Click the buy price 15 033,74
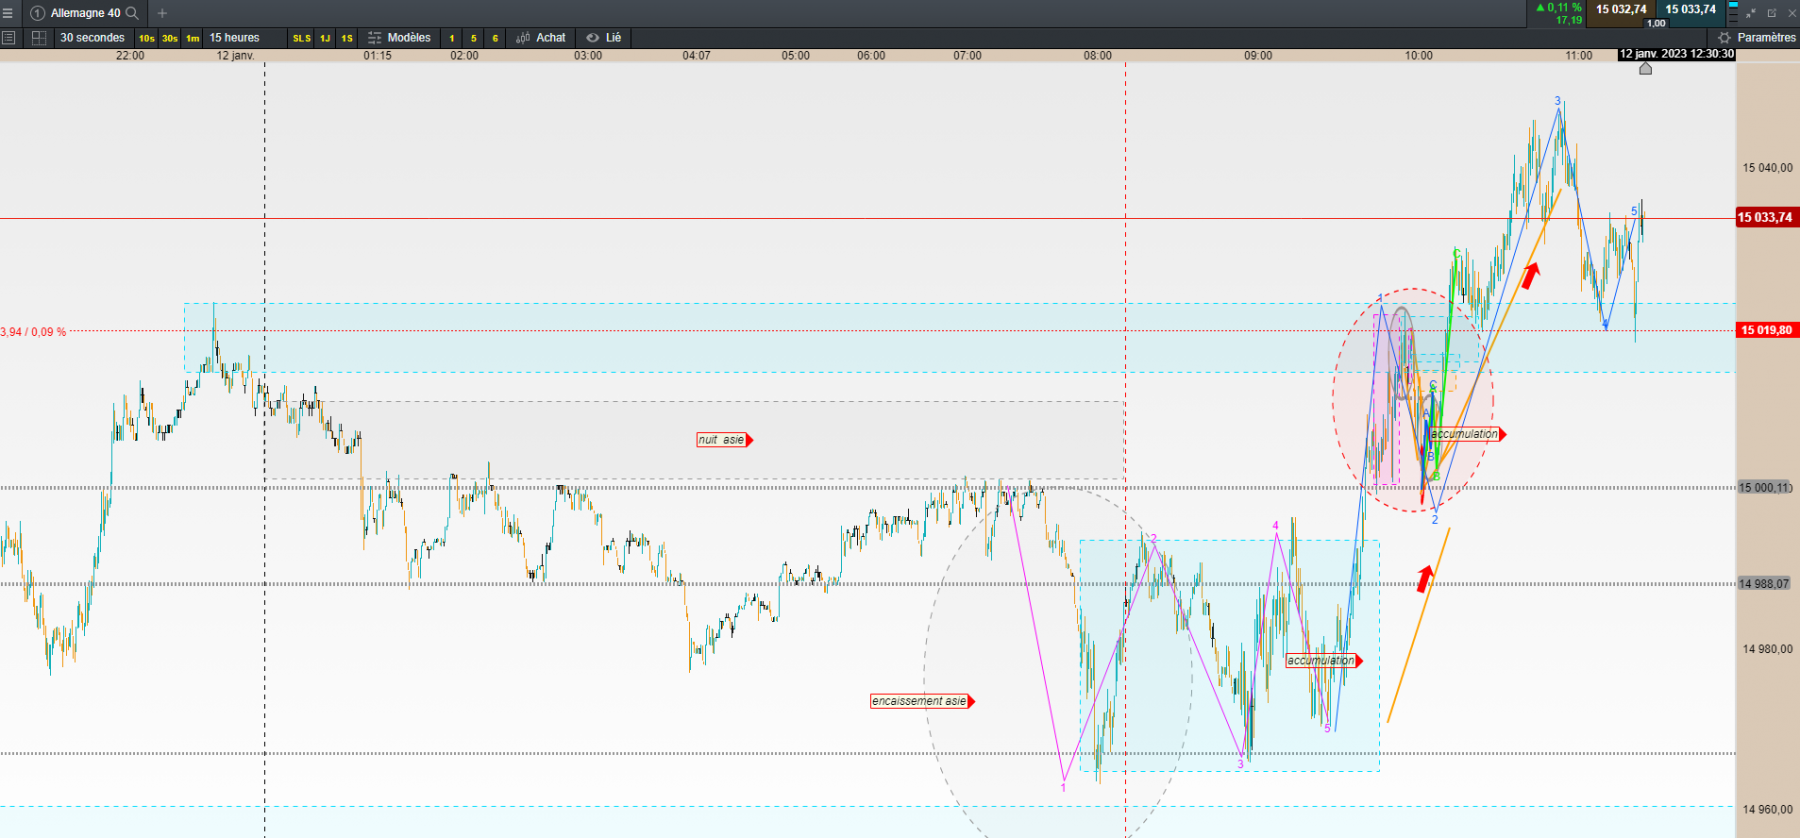This screenshot has height=838, width=1800. pos(1691,9)
